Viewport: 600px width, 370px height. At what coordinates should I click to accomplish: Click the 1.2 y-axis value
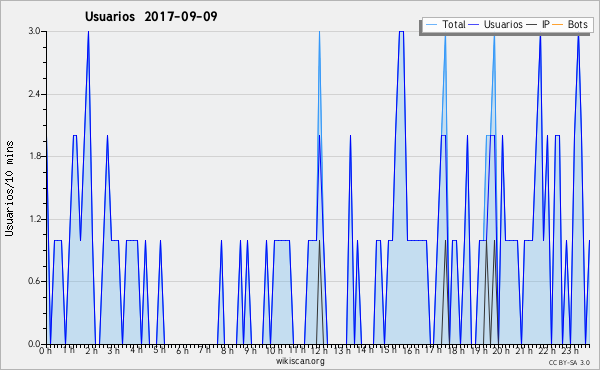[x=34, y=219]
